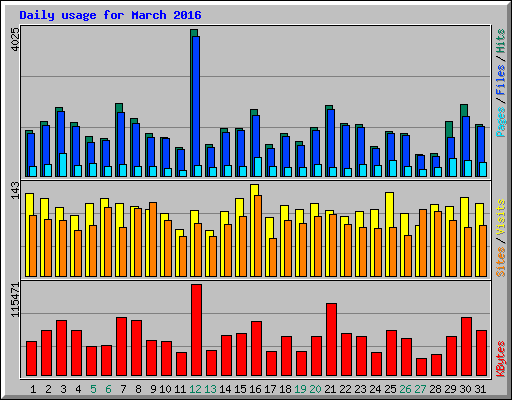
Task: Click green weekend day 26 label
Action: tap(405, 389)
